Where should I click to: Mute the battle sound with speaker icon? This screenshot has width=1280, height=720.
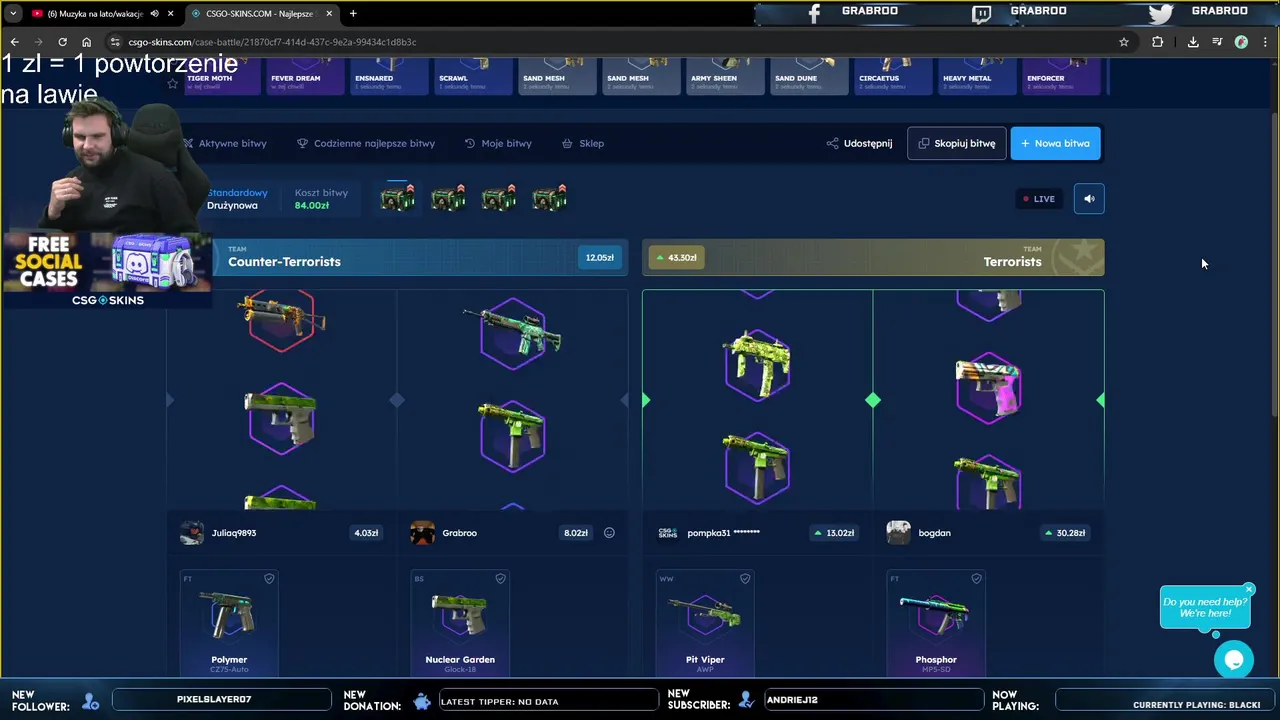coord(1089,198)
